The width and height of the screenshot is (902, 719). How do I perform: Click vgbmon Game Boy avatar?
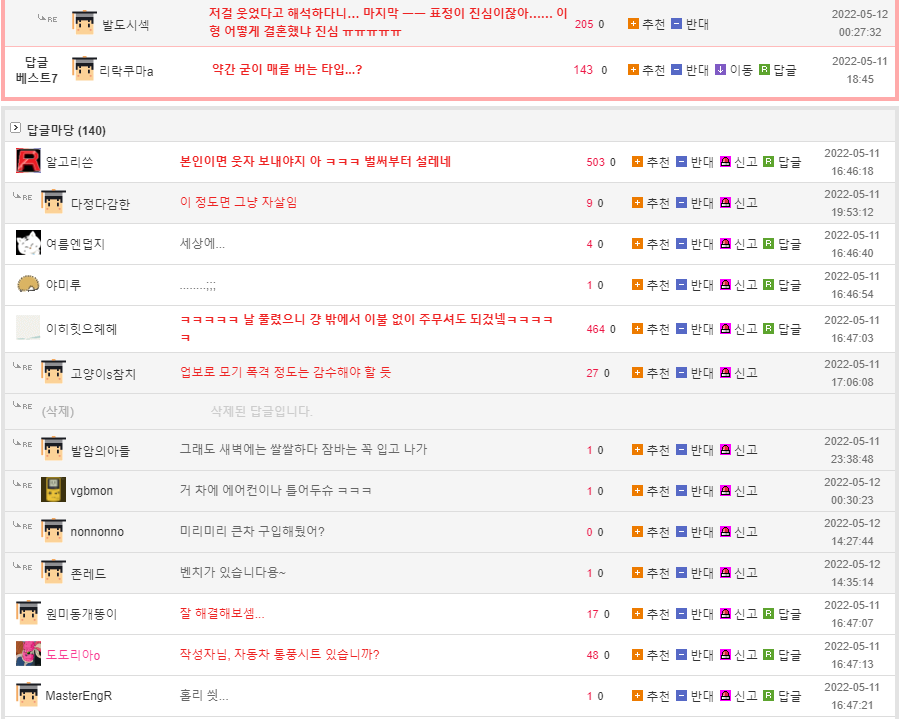[53, 489]
